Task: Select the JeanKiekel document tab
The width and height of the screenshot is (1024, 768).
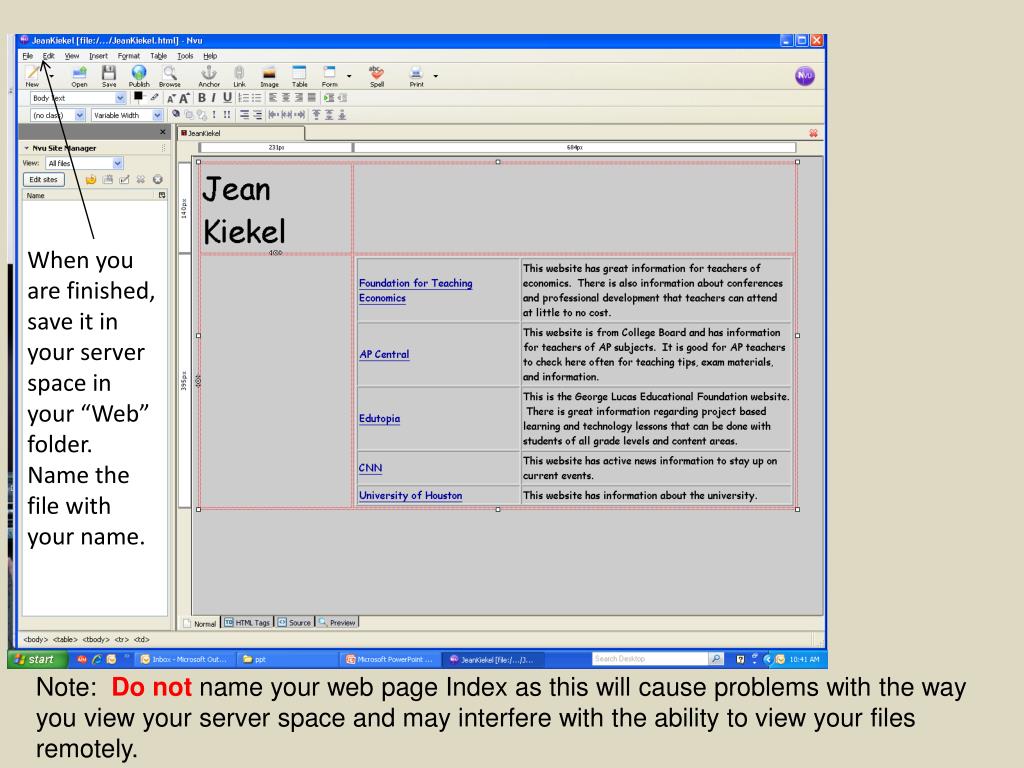Action: [240, 133]
